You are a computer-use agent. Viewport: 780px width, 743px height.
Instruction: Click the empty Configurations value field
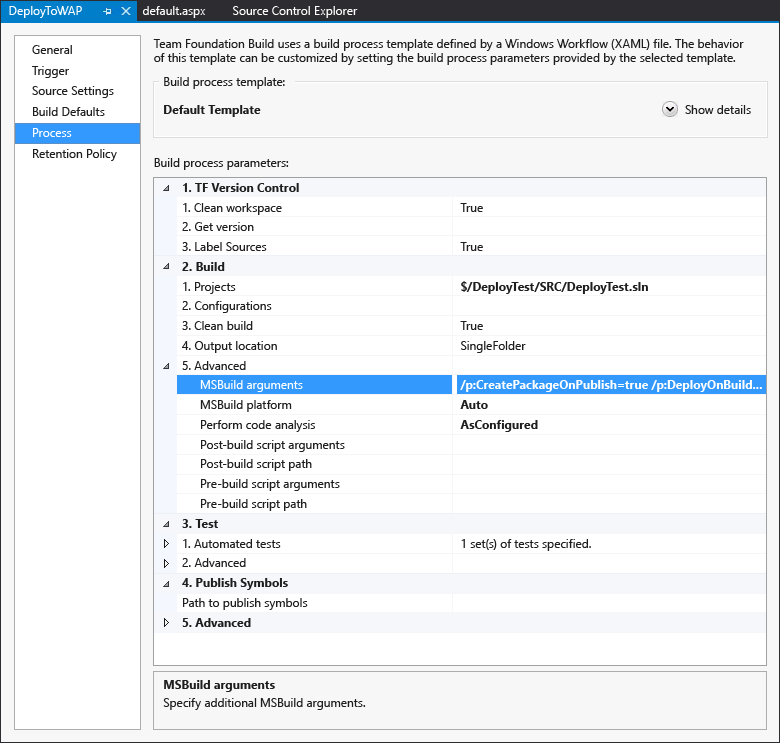pos(609,306)
